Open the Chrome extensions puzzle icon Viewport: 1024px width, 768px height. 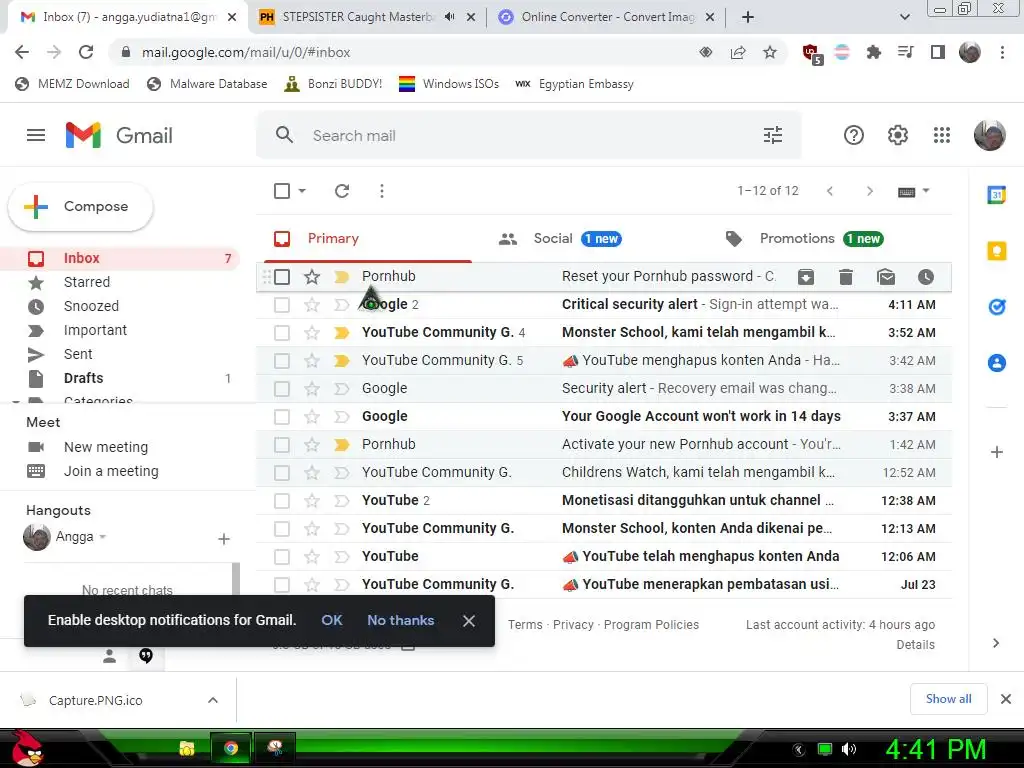coord(874,52)
